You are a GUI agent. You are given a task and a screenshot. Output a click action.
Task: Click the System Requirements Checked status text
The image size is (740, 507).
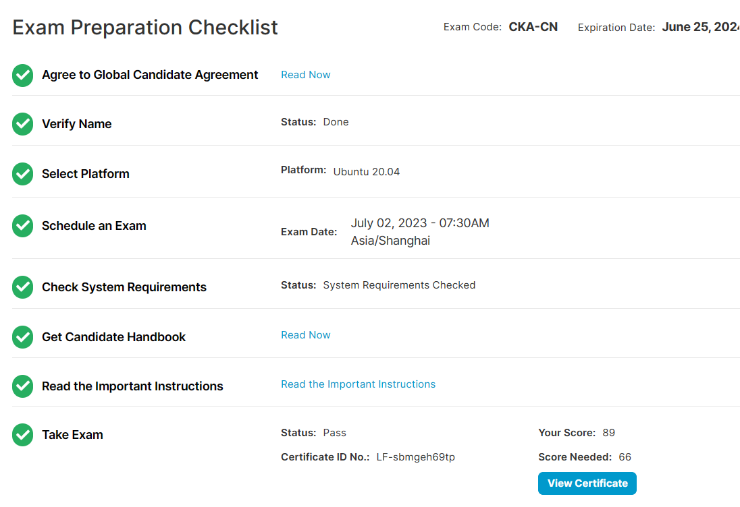[x=399, y=285]
